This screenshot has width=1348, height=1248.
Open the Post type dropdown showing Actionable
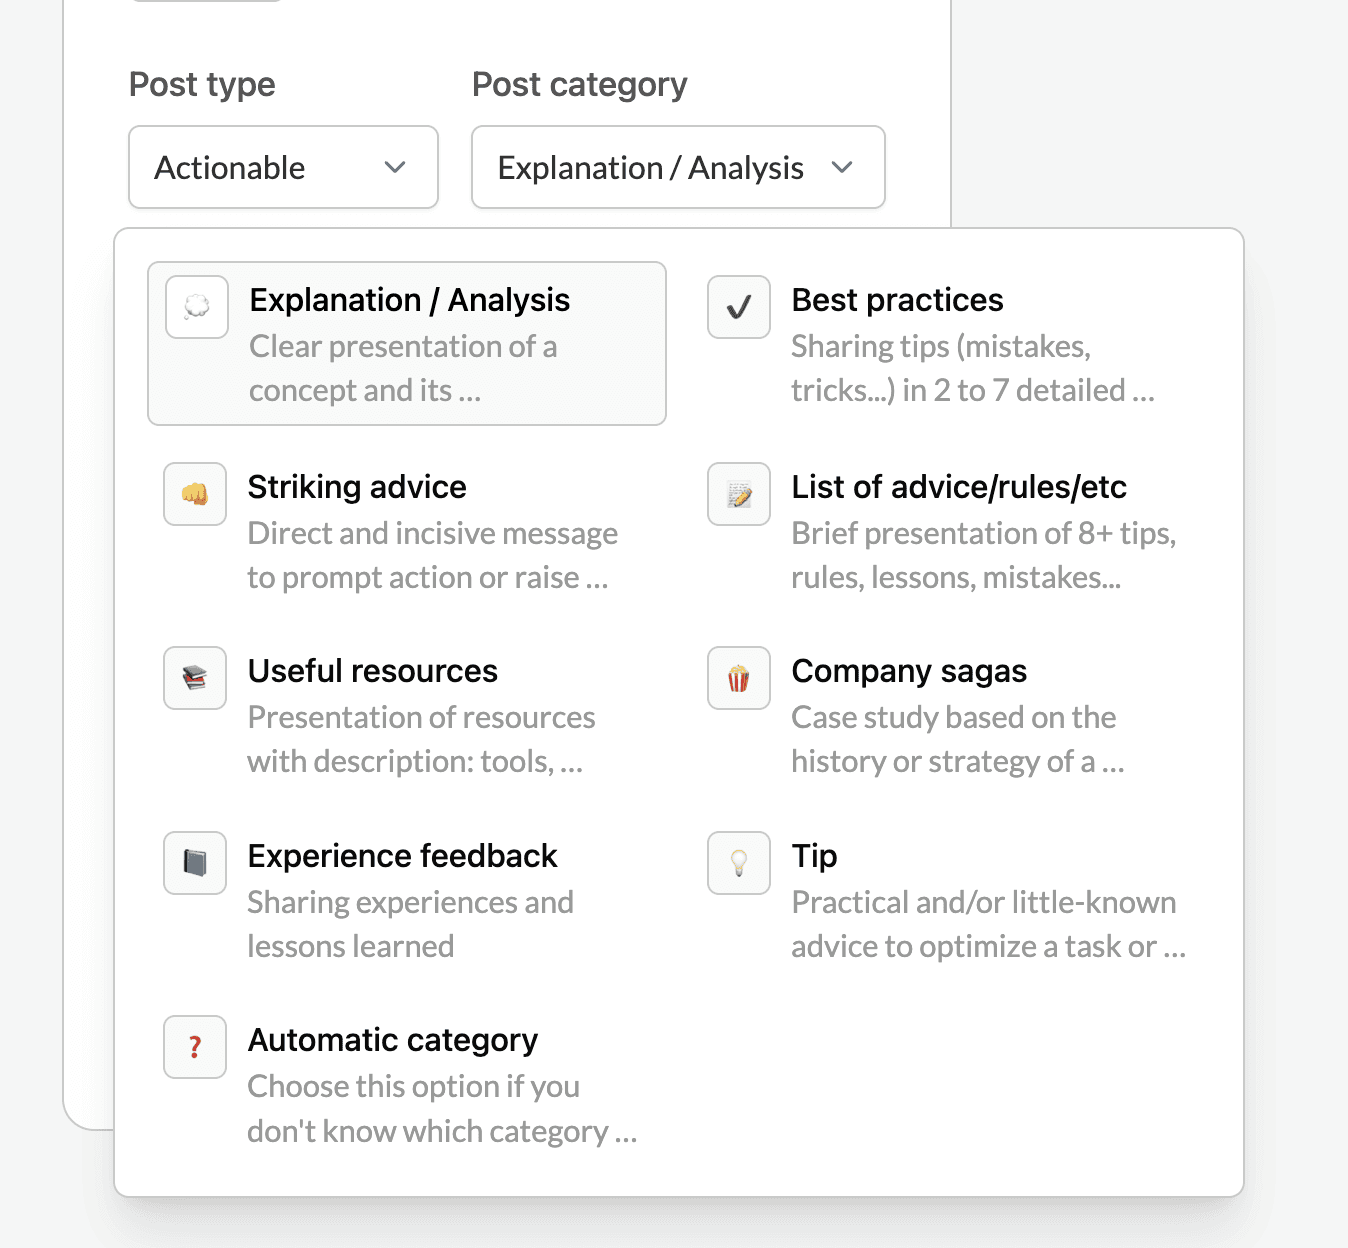(283, 167)
